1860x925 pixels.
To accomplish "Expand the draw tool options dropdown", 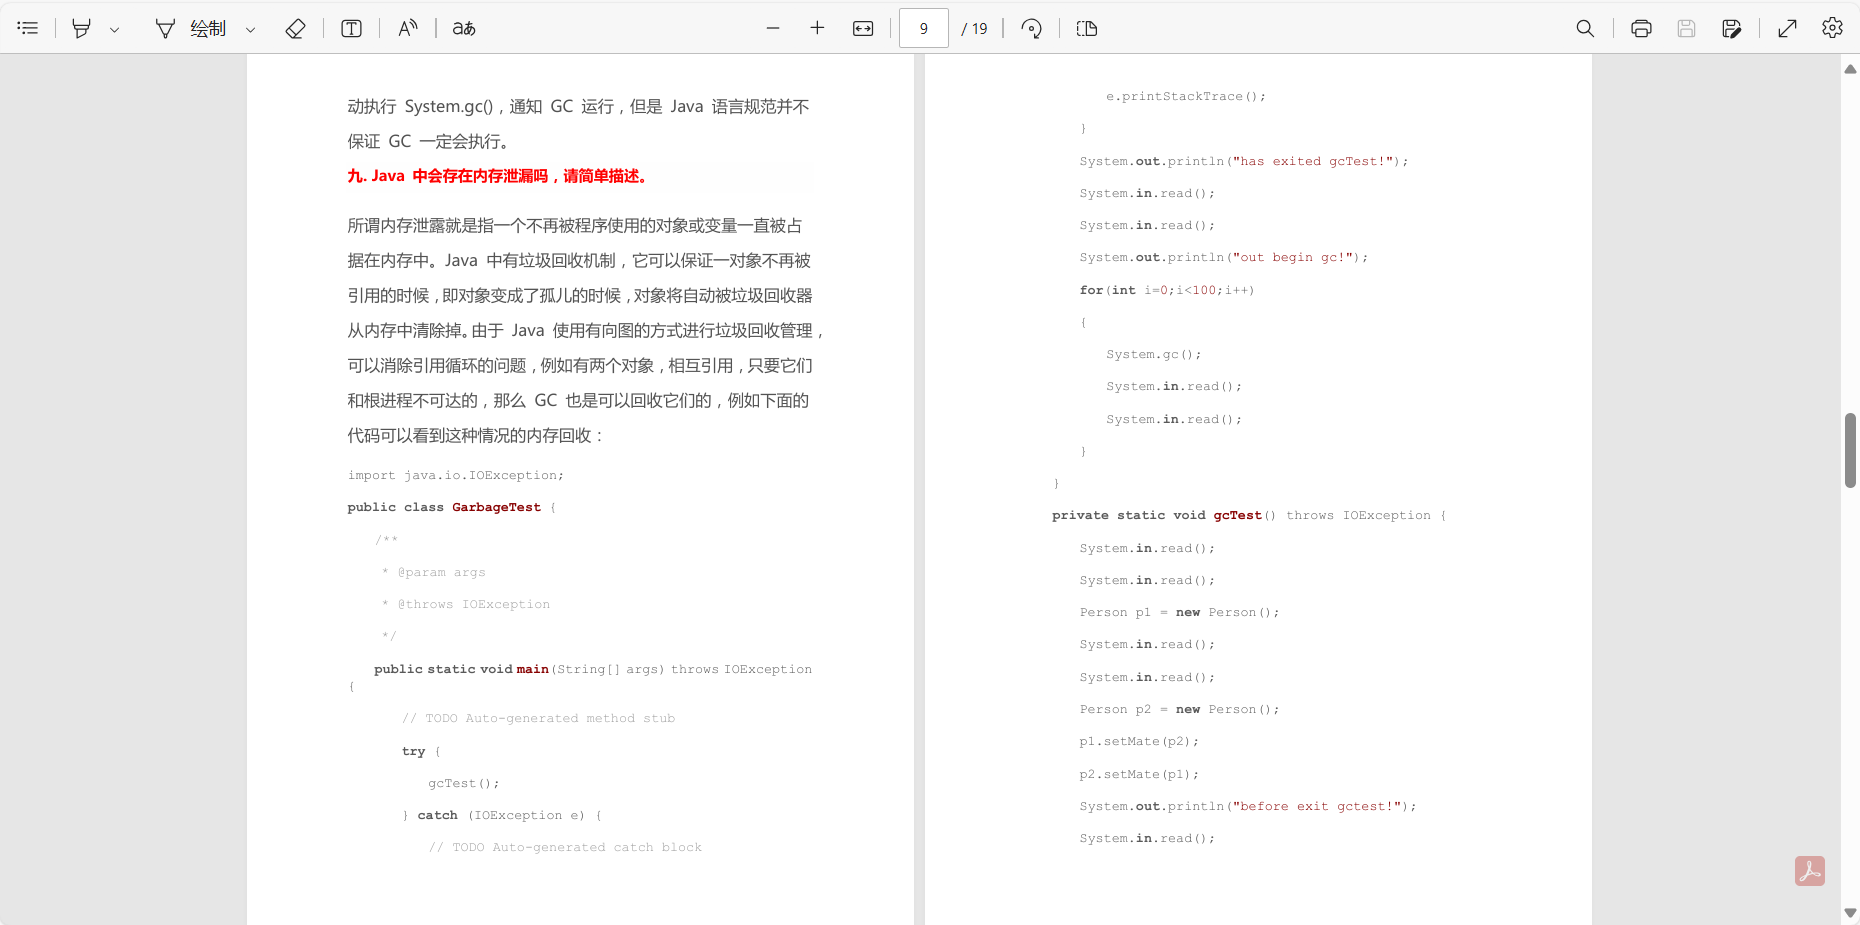I will [250, 29].
